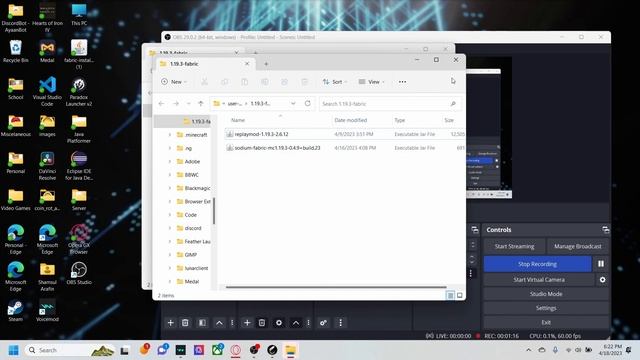
Task: Show hidden system tray icons chevron
Action: tap(529, 350)
